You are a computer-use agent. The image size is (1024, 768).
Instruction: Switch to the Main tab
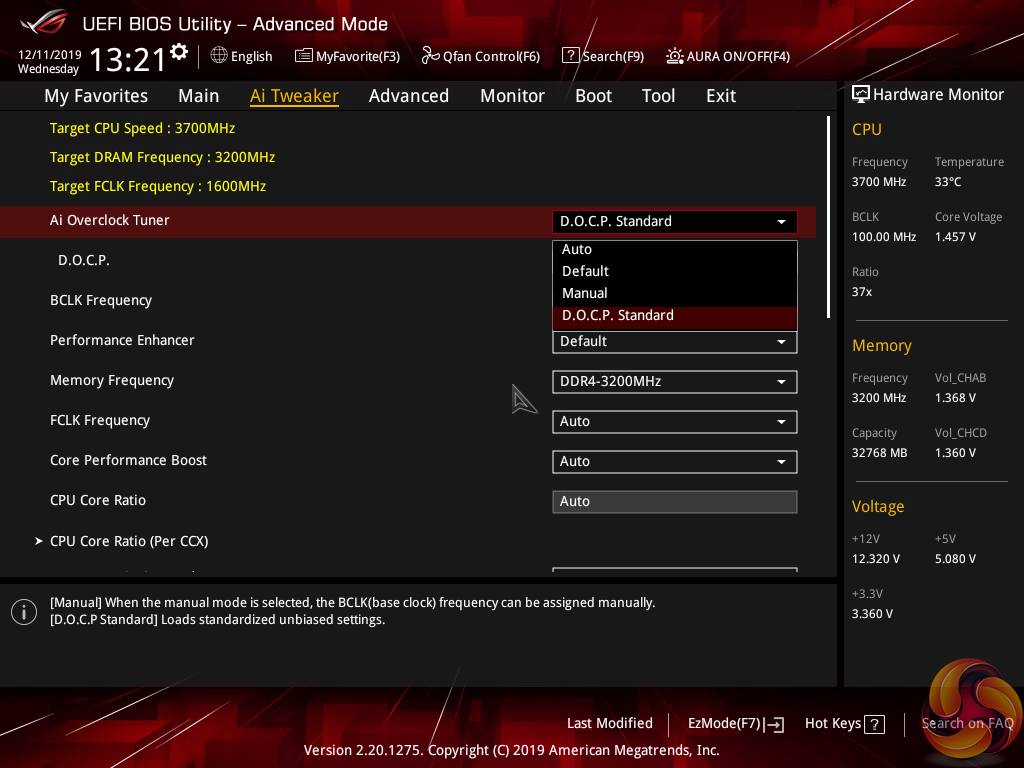pyautogui.click(x=199, y=96)
